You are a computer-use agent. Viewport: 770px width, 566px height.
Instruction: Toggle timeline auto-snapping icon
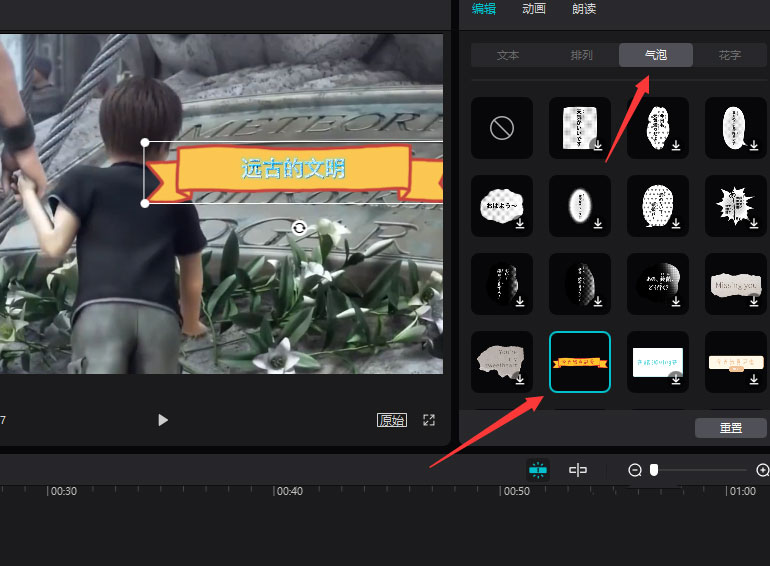pyautogui.click(x=538, y=470)
